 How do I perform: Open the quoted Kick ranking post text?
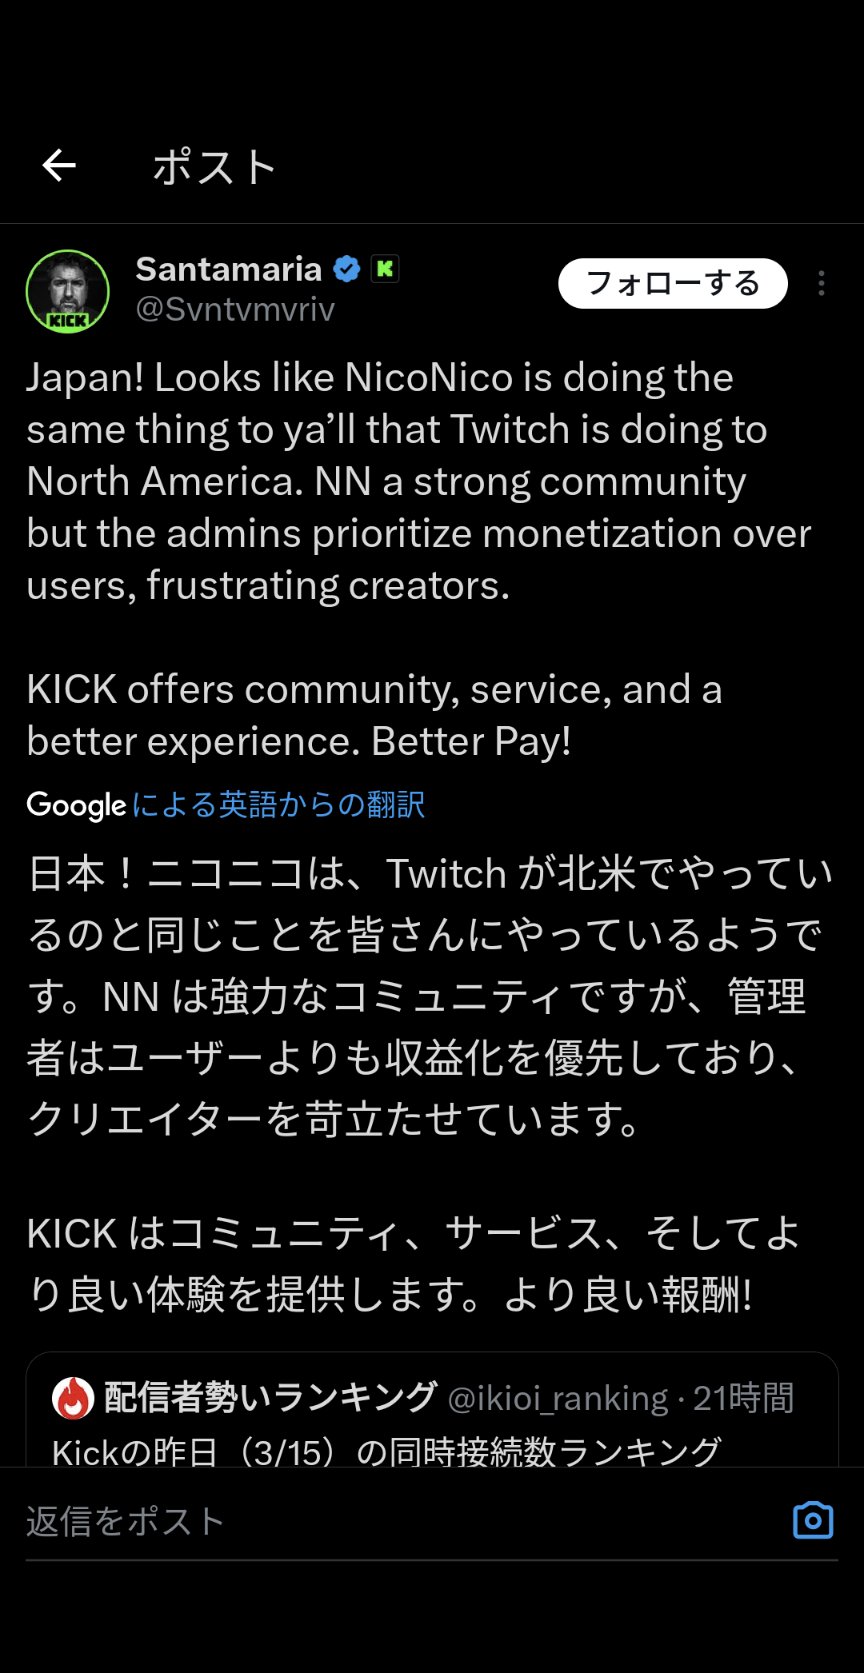coord(386,1451)
